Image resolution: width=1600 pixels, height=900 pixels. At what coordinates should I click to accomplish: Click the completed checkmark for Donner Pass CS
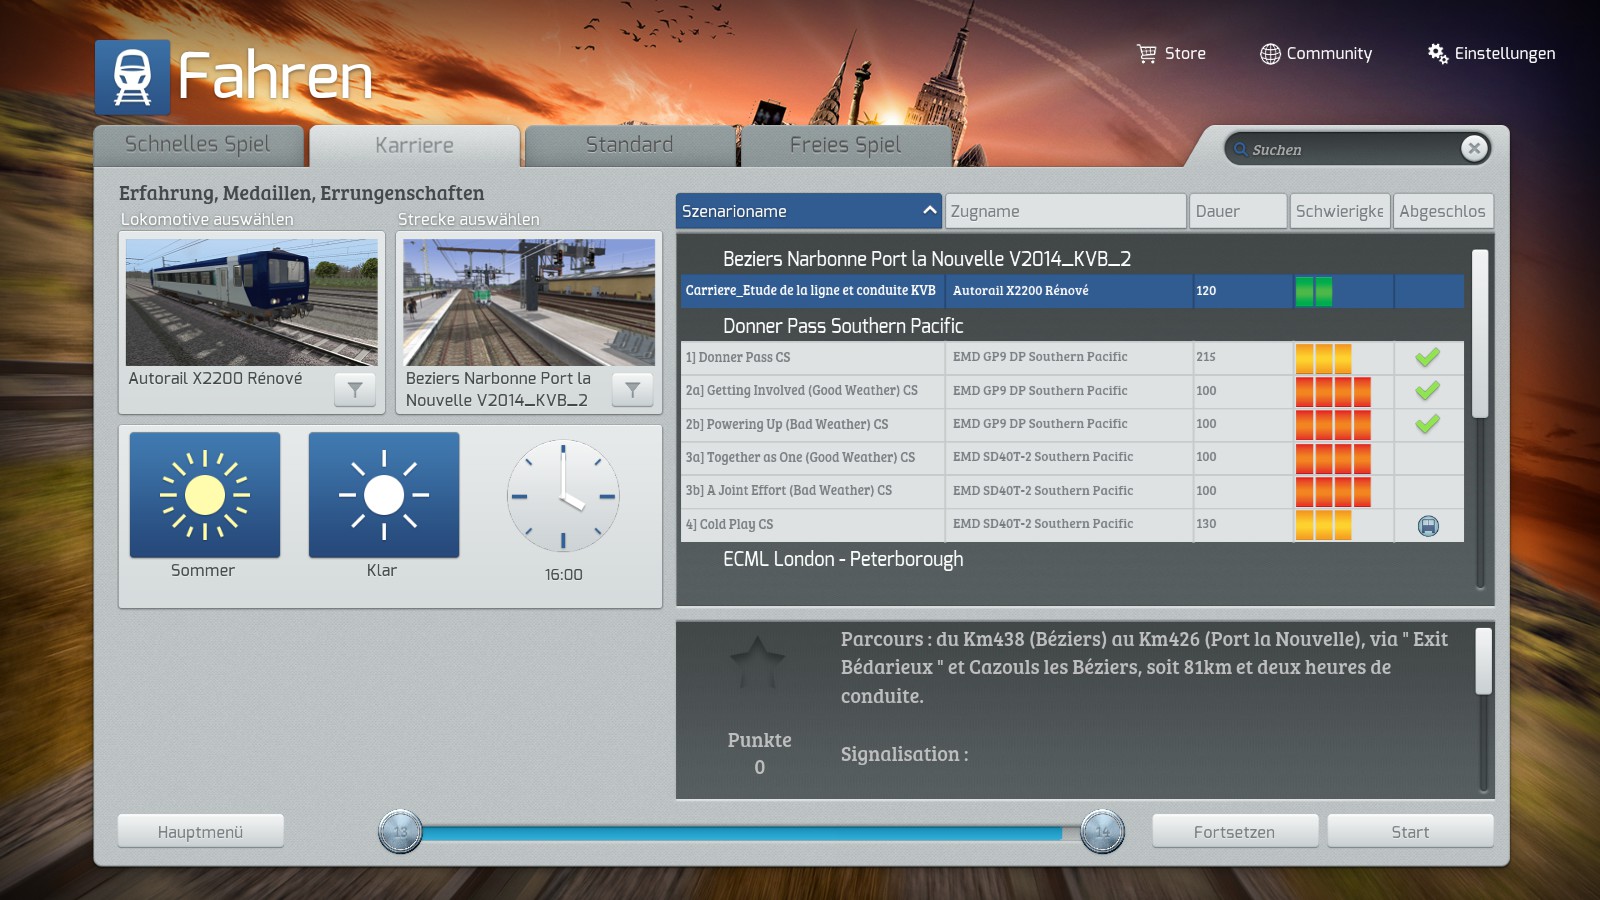click(x=1427, y=357)
